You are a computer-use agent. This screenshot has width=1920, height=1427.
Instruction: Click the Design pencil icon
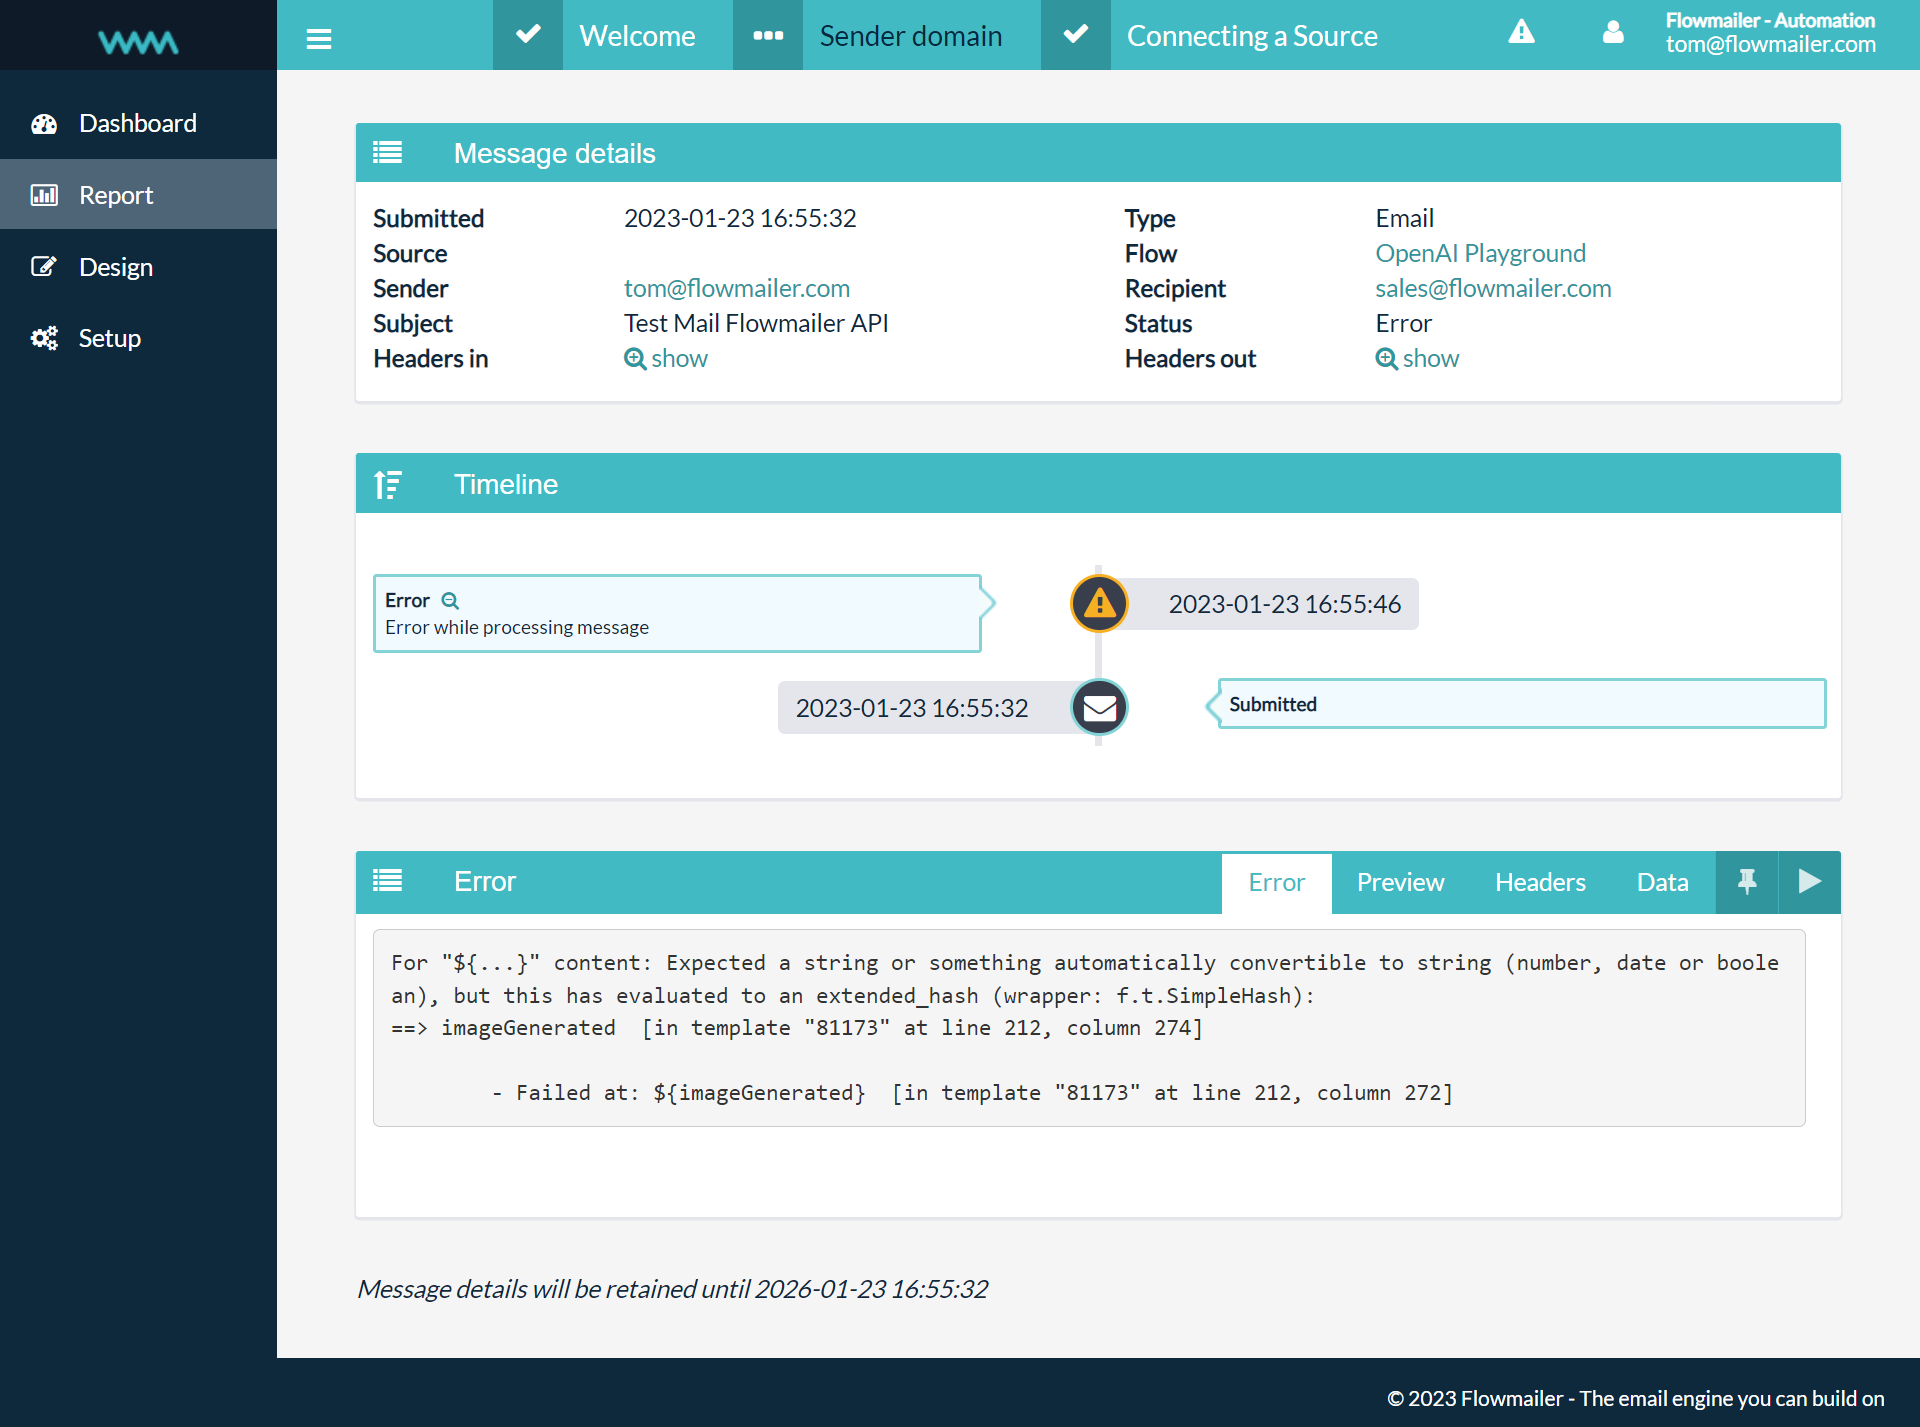click(44, 267)
